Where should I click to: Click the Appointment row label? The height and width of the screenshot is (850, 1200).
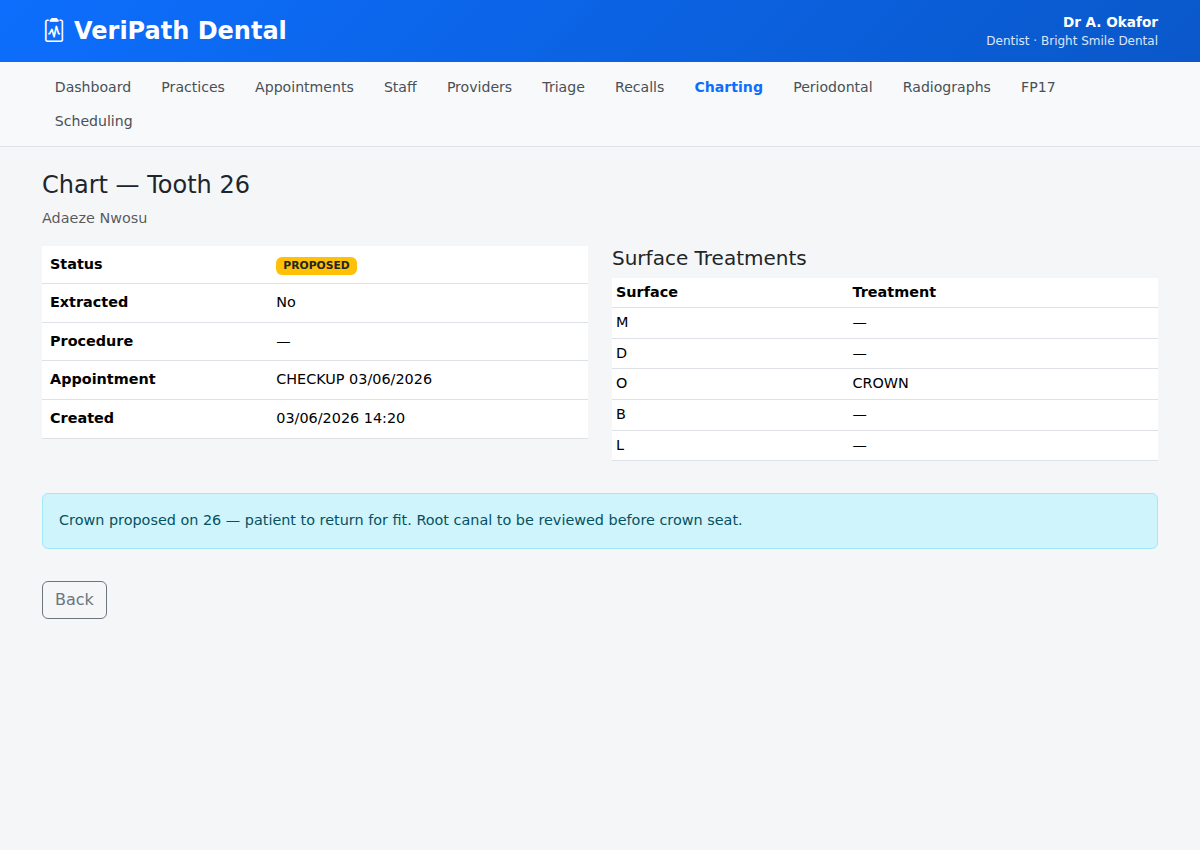[x=103, y=379]
